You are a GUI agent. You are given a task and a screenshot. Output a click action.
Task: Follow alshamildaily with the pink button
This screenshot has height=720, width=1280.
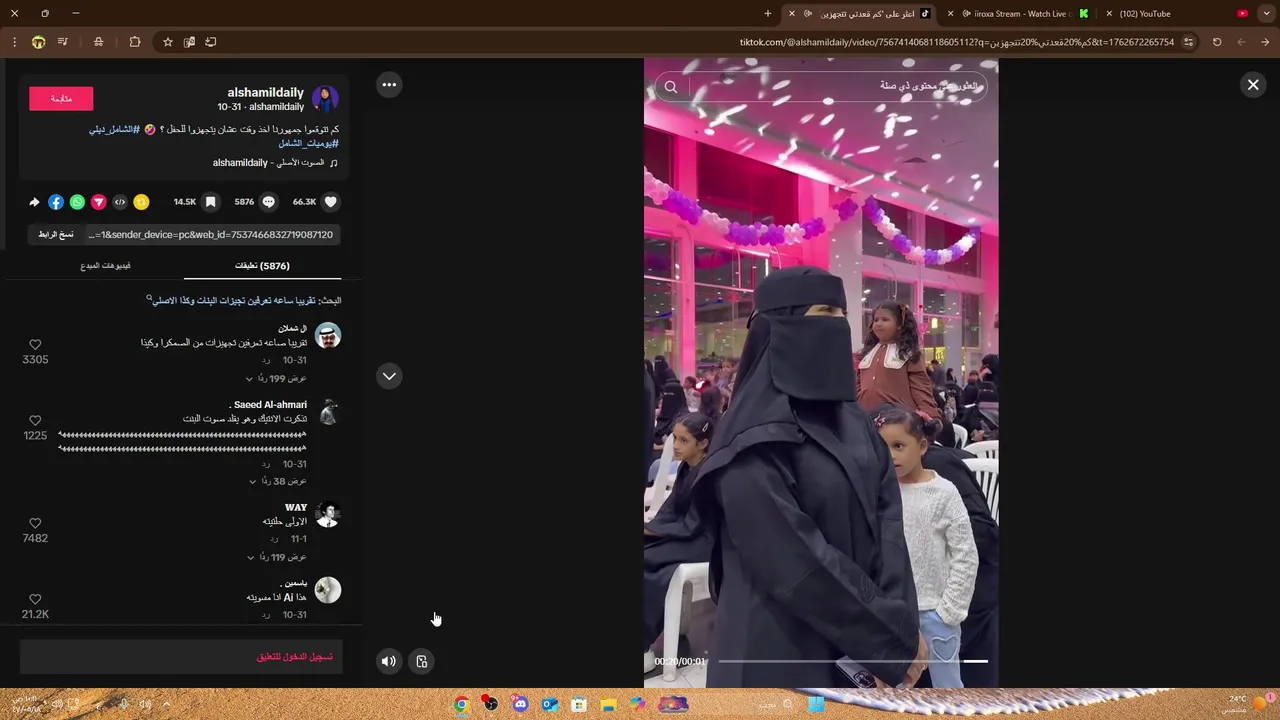tap(61, 98)
